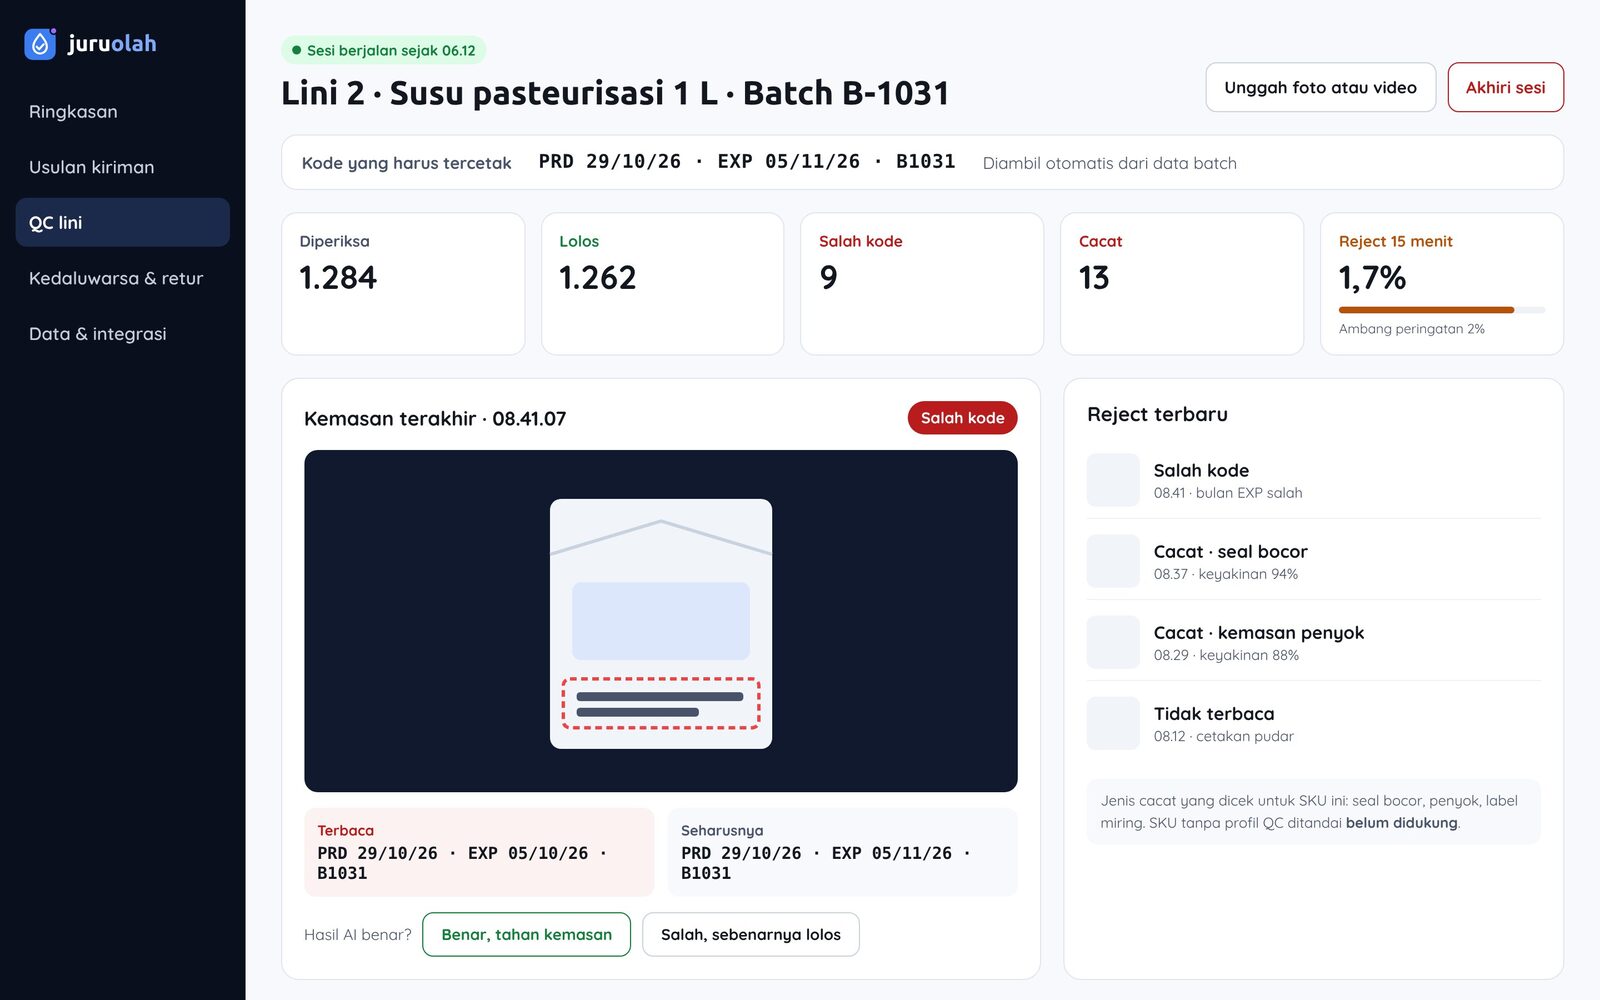Click the red Salah kode badge

tap(962, 418)
